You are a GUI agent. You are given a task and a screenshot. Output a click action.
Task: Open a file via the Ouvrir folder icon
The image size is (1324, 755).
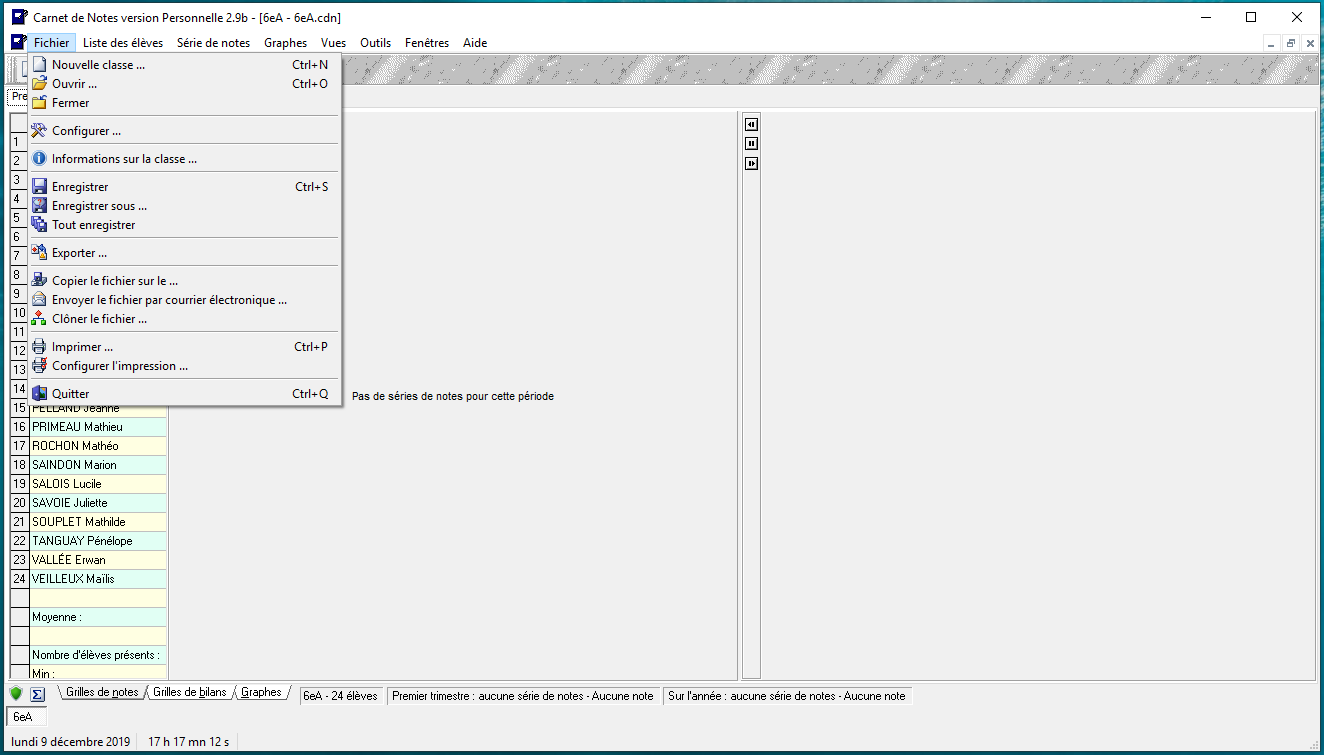tap(39, 84)
